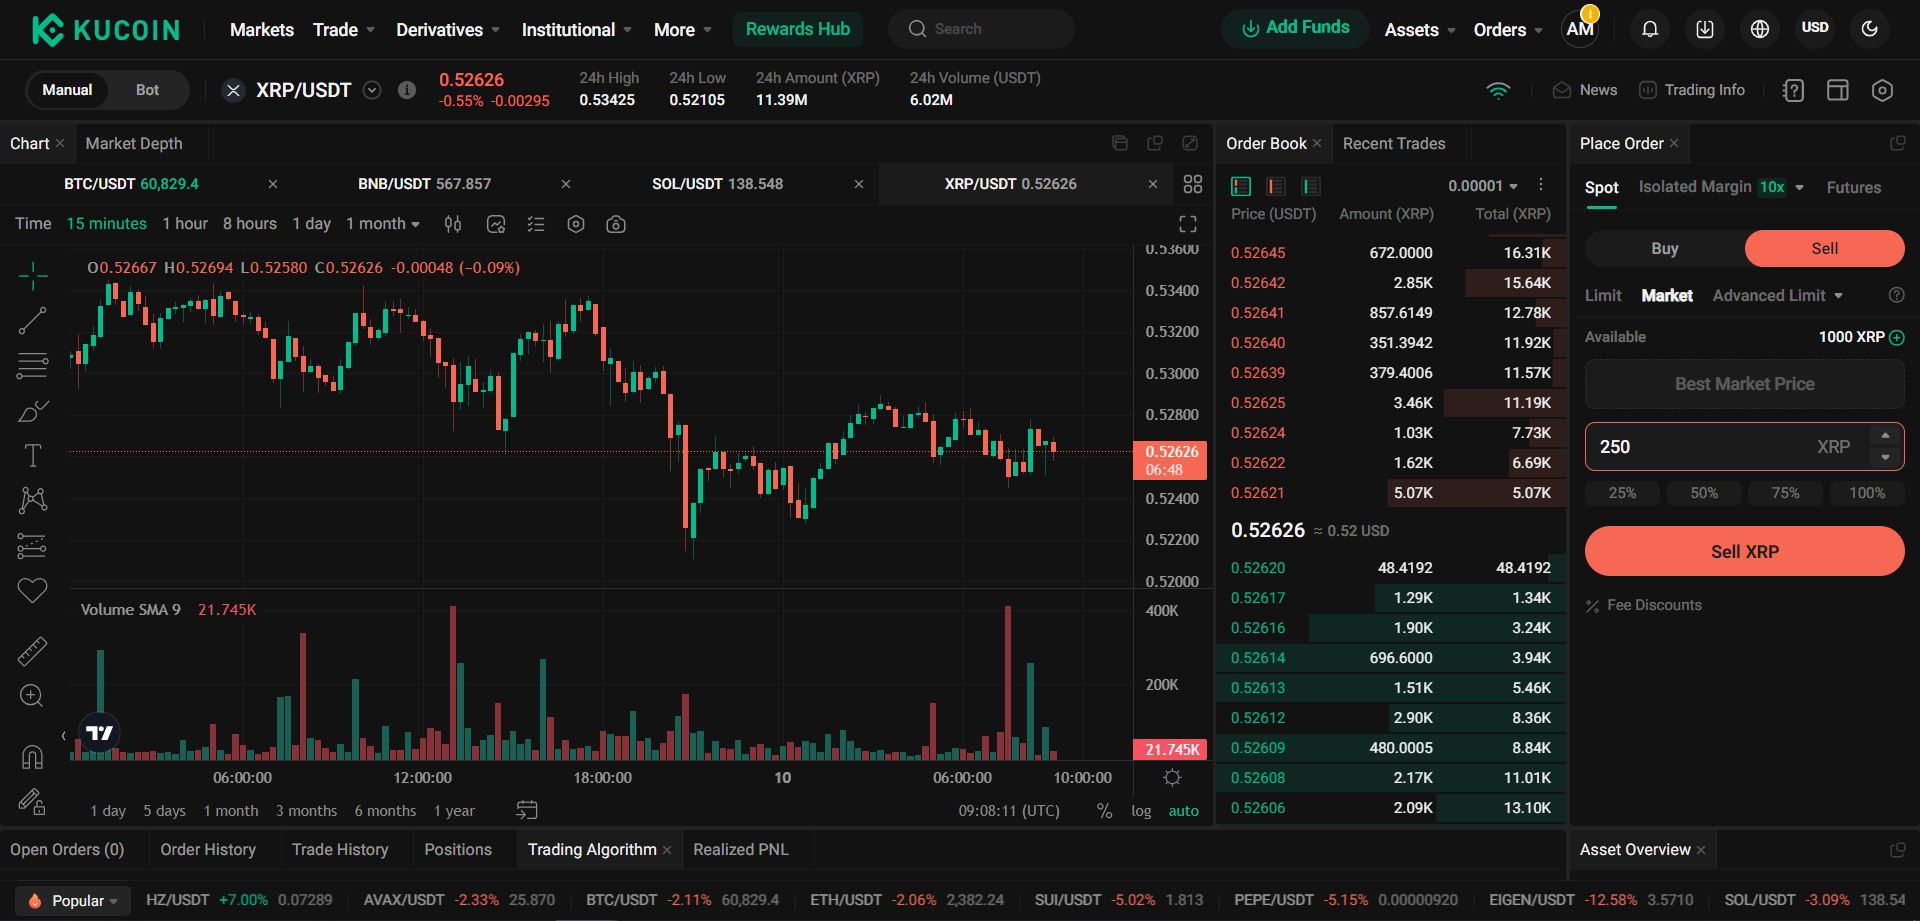Toggle auto scale on chart
Screen dimensions: 1920x921
pyautogui.click(x=1183, y=811)
